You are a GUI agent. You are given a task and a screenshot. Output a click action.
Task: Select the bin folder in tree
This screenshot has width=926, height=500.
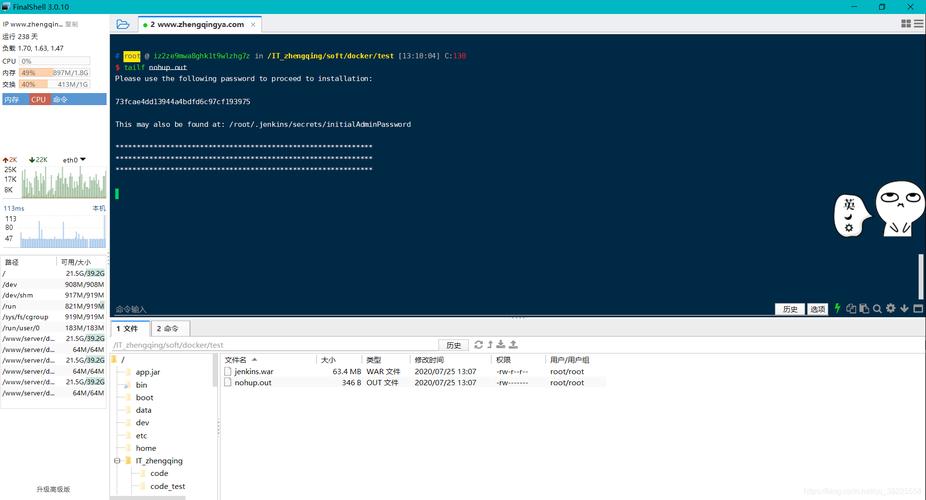(141, 385)
